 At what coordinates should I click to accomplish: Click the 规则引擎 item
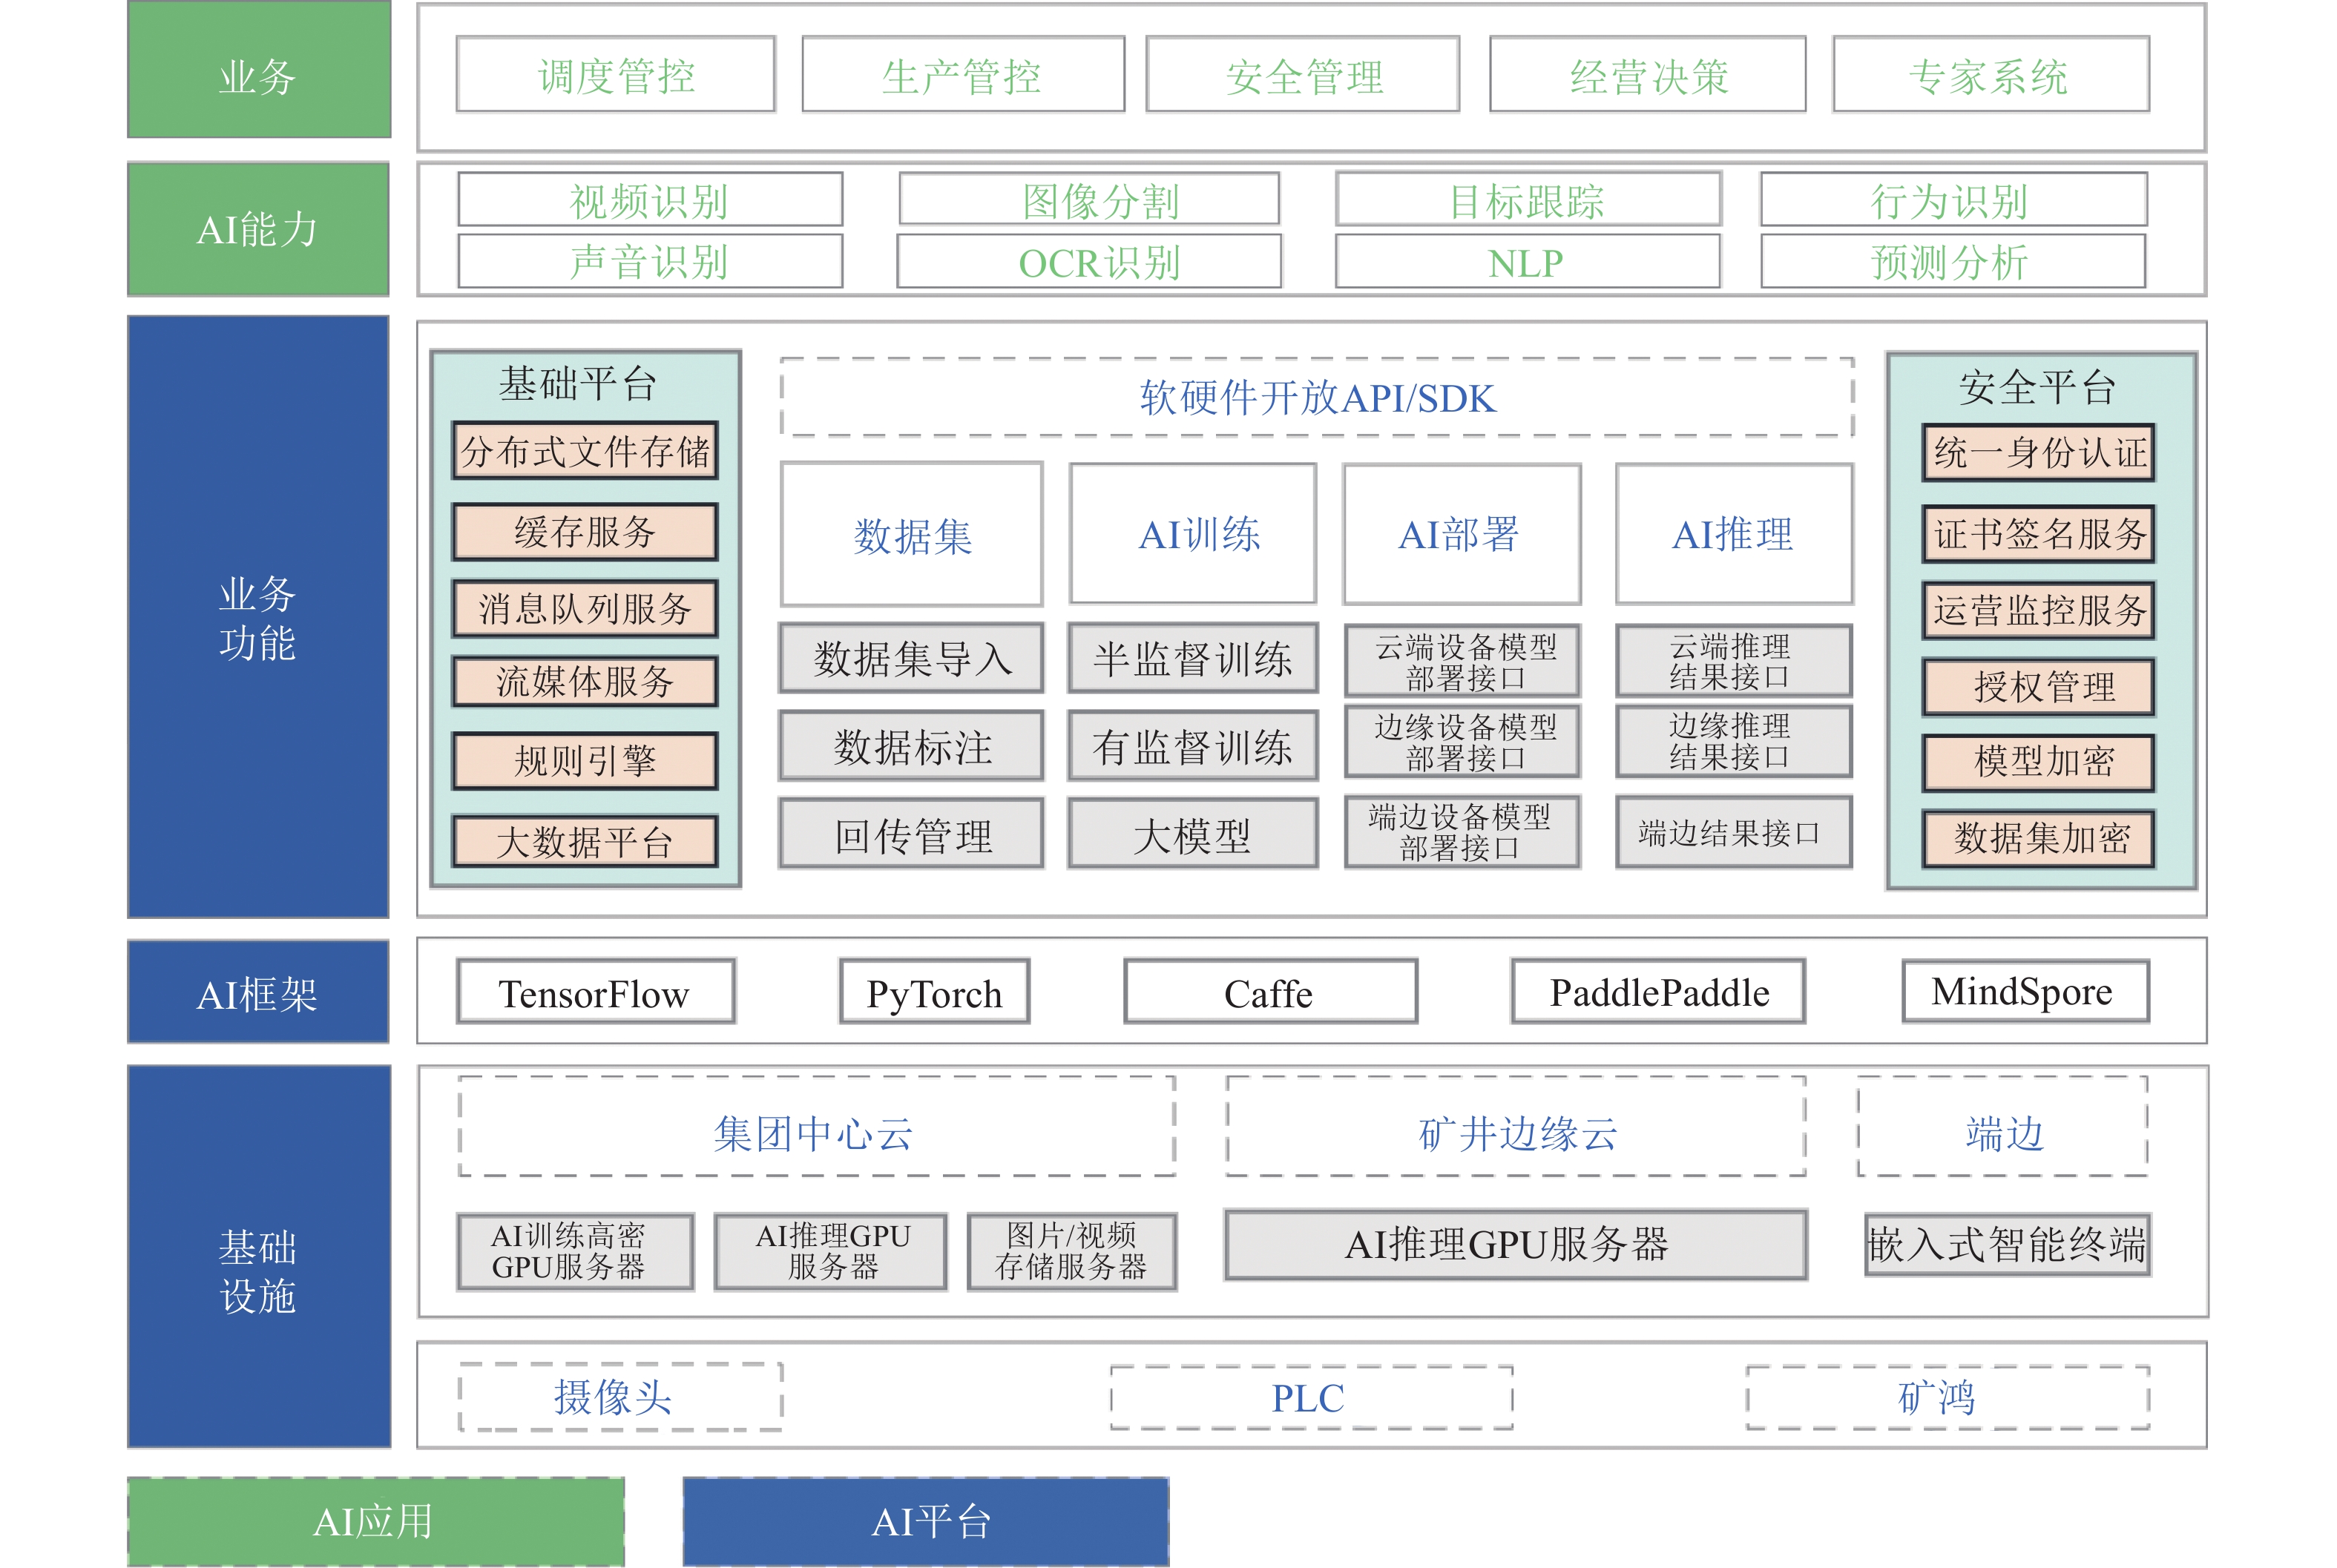pyautogui.click(x=585, y=761)
